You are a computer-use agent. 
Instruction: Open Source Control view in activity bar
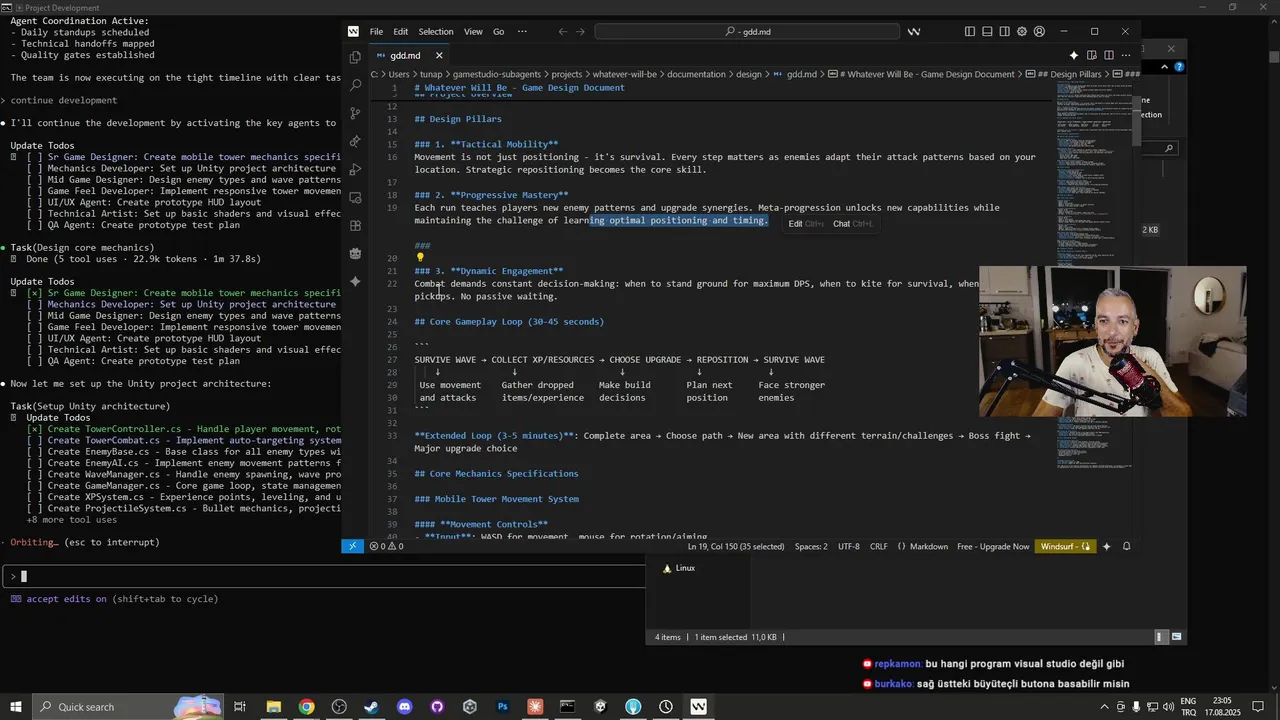[355, 114]
